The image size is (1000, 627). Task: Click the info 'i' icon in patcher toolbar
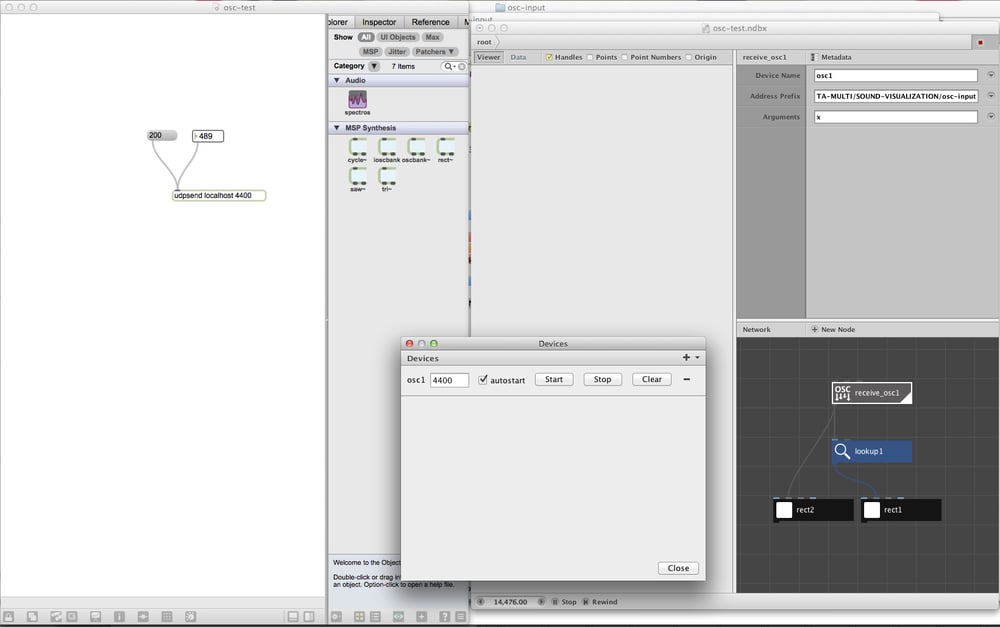119,617
